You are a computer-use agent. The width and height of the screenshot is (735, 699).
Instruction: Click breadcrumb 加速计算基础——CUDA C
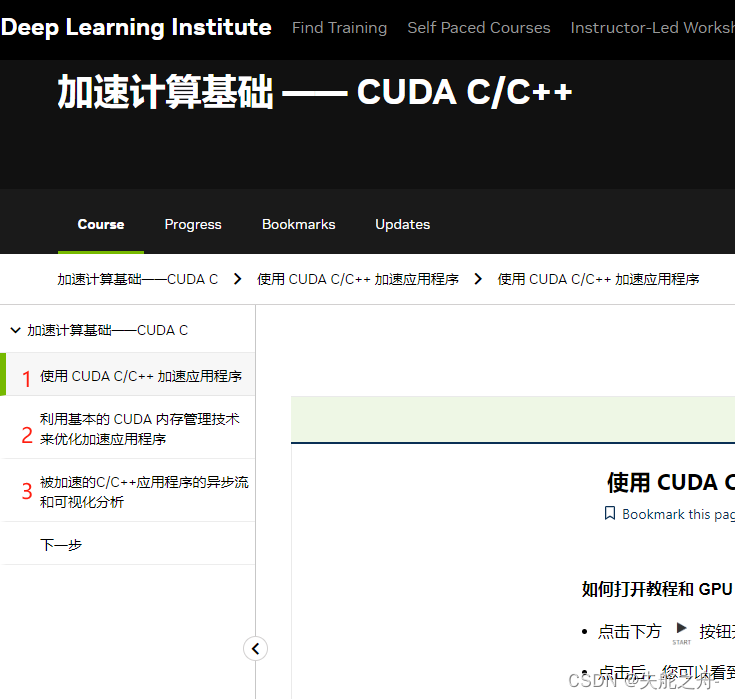138,279
